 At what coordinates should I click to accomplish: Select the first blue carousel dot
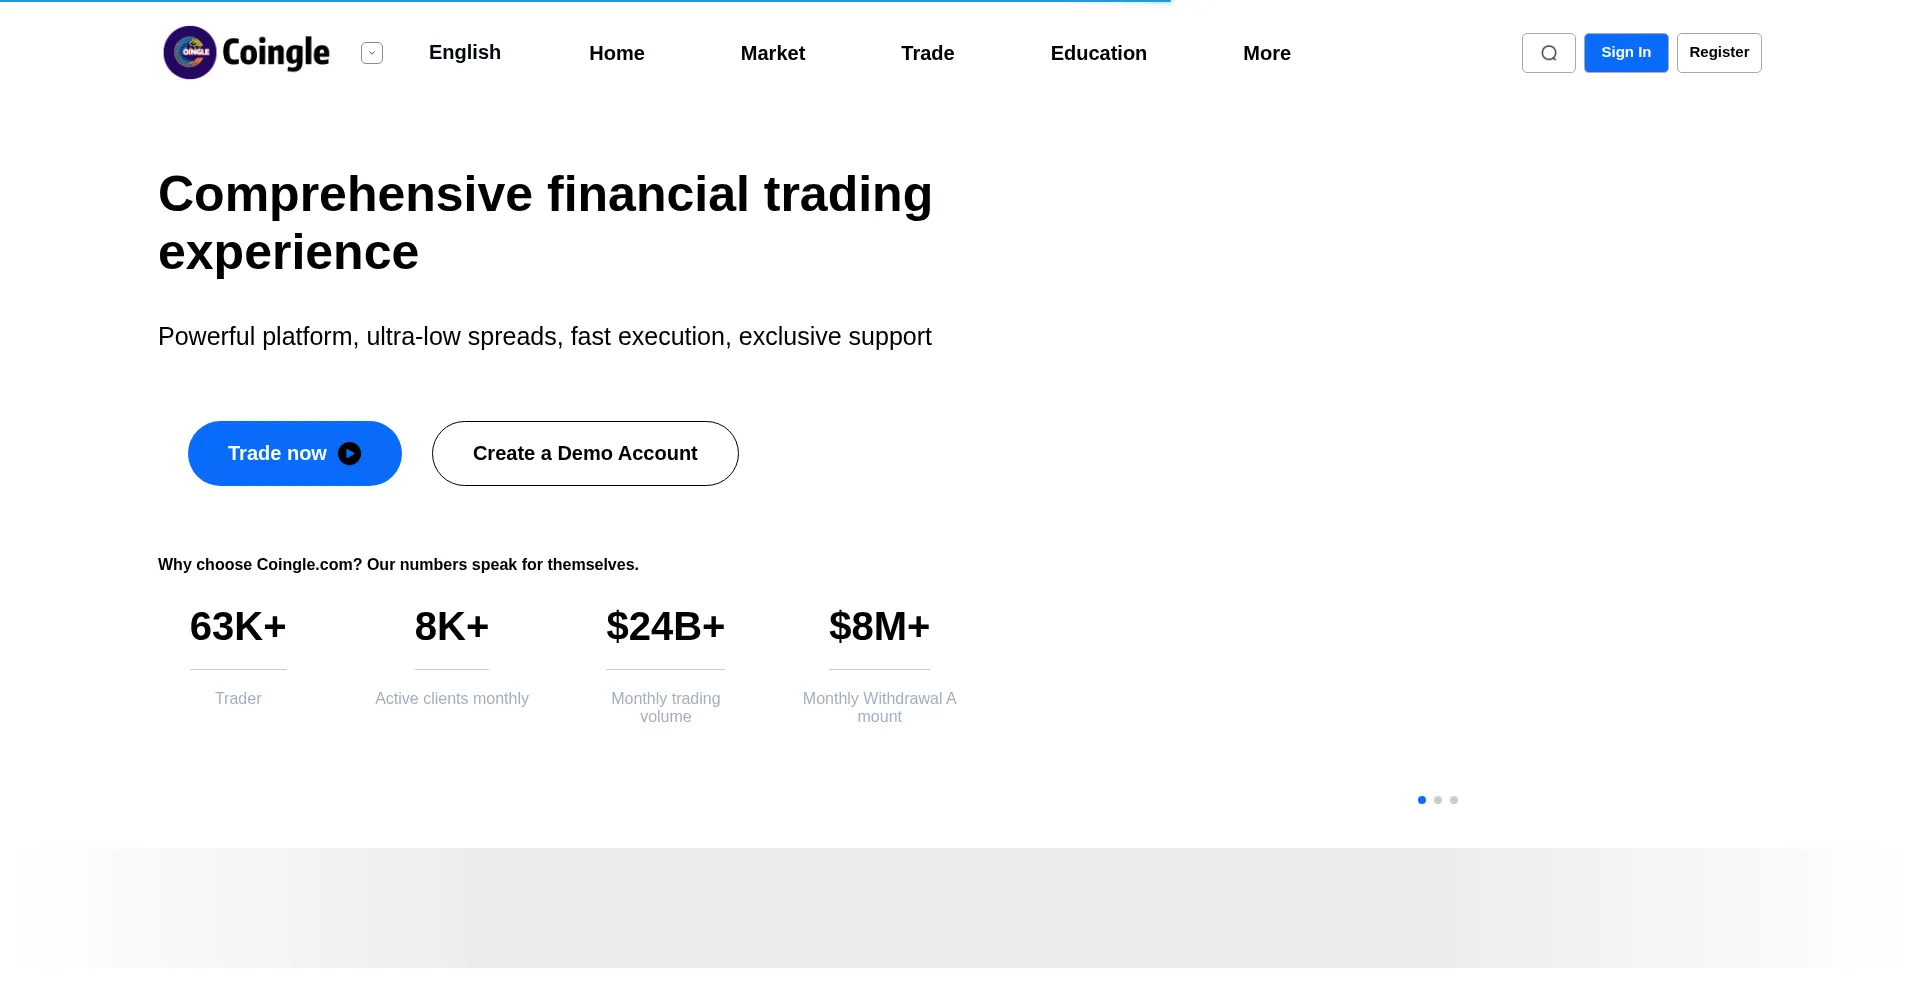(1422, 800)
